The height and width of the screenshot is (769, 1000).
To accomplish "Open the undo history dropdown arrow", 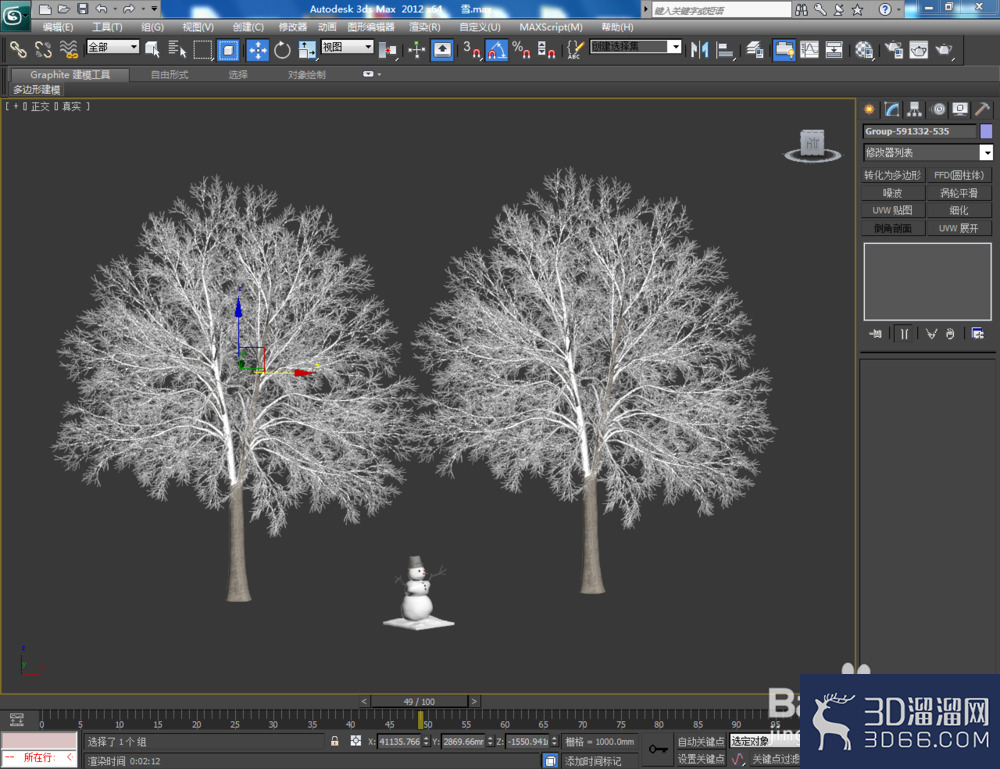I will tap(115, 9).
